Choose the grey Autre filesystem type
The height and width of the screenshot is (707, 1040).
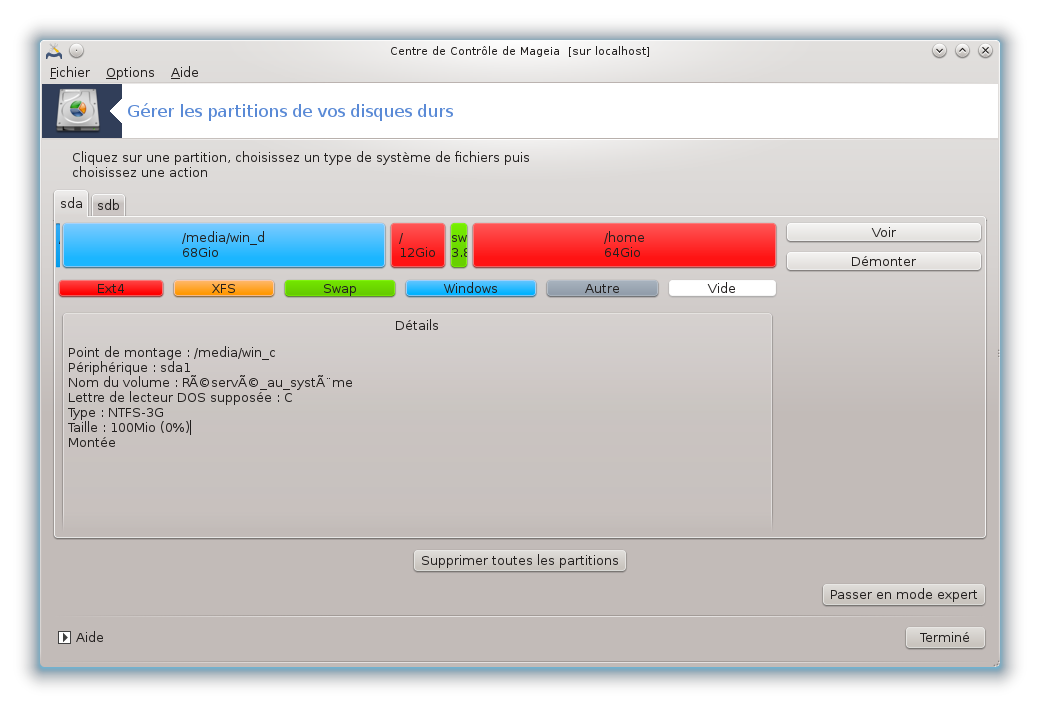602,289
